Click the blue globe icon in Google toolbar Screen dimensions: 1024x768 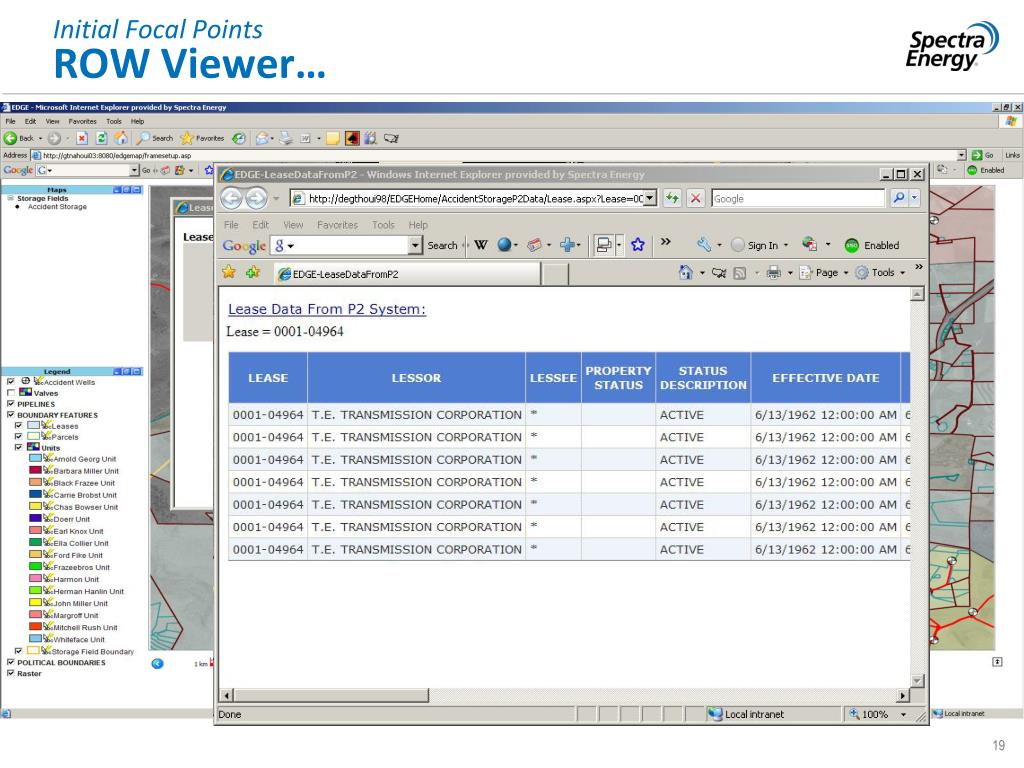pyautogui.click(x=504, y=245)
